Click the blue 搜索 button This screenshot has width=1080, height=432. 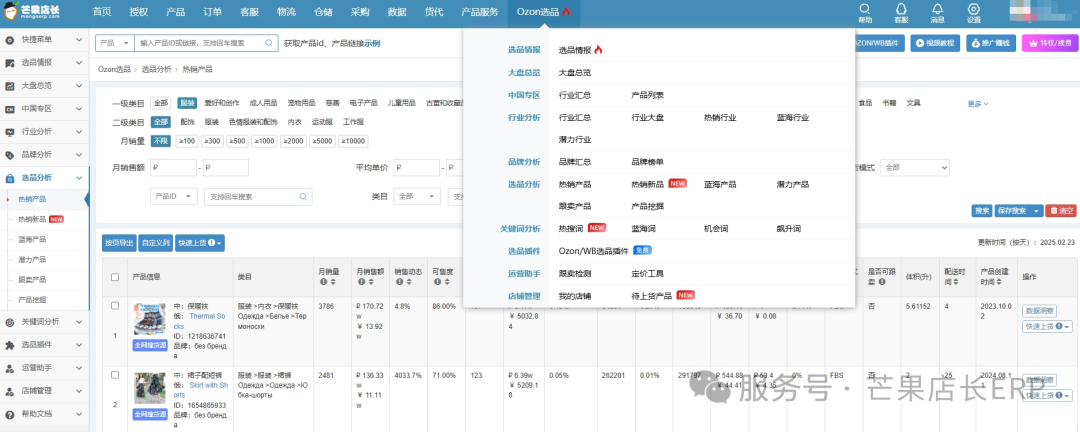pyautogui.click(x=982, y=211)
